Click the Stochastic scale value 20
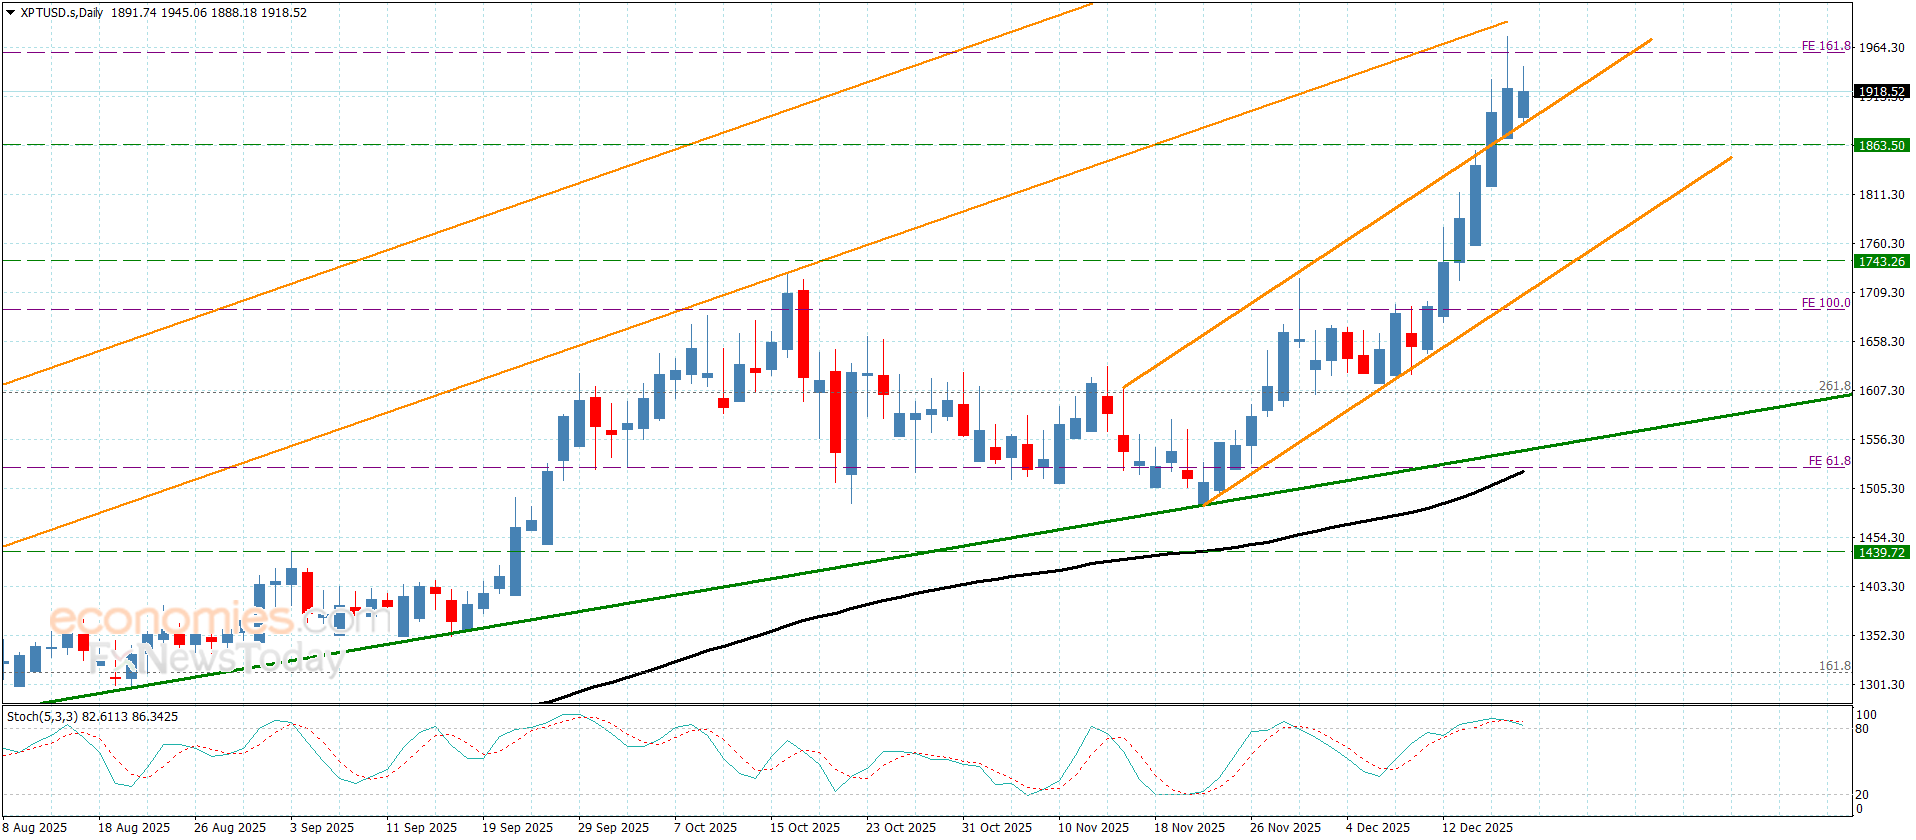This screenshot has width=1916, height=840. [1862, 795]
